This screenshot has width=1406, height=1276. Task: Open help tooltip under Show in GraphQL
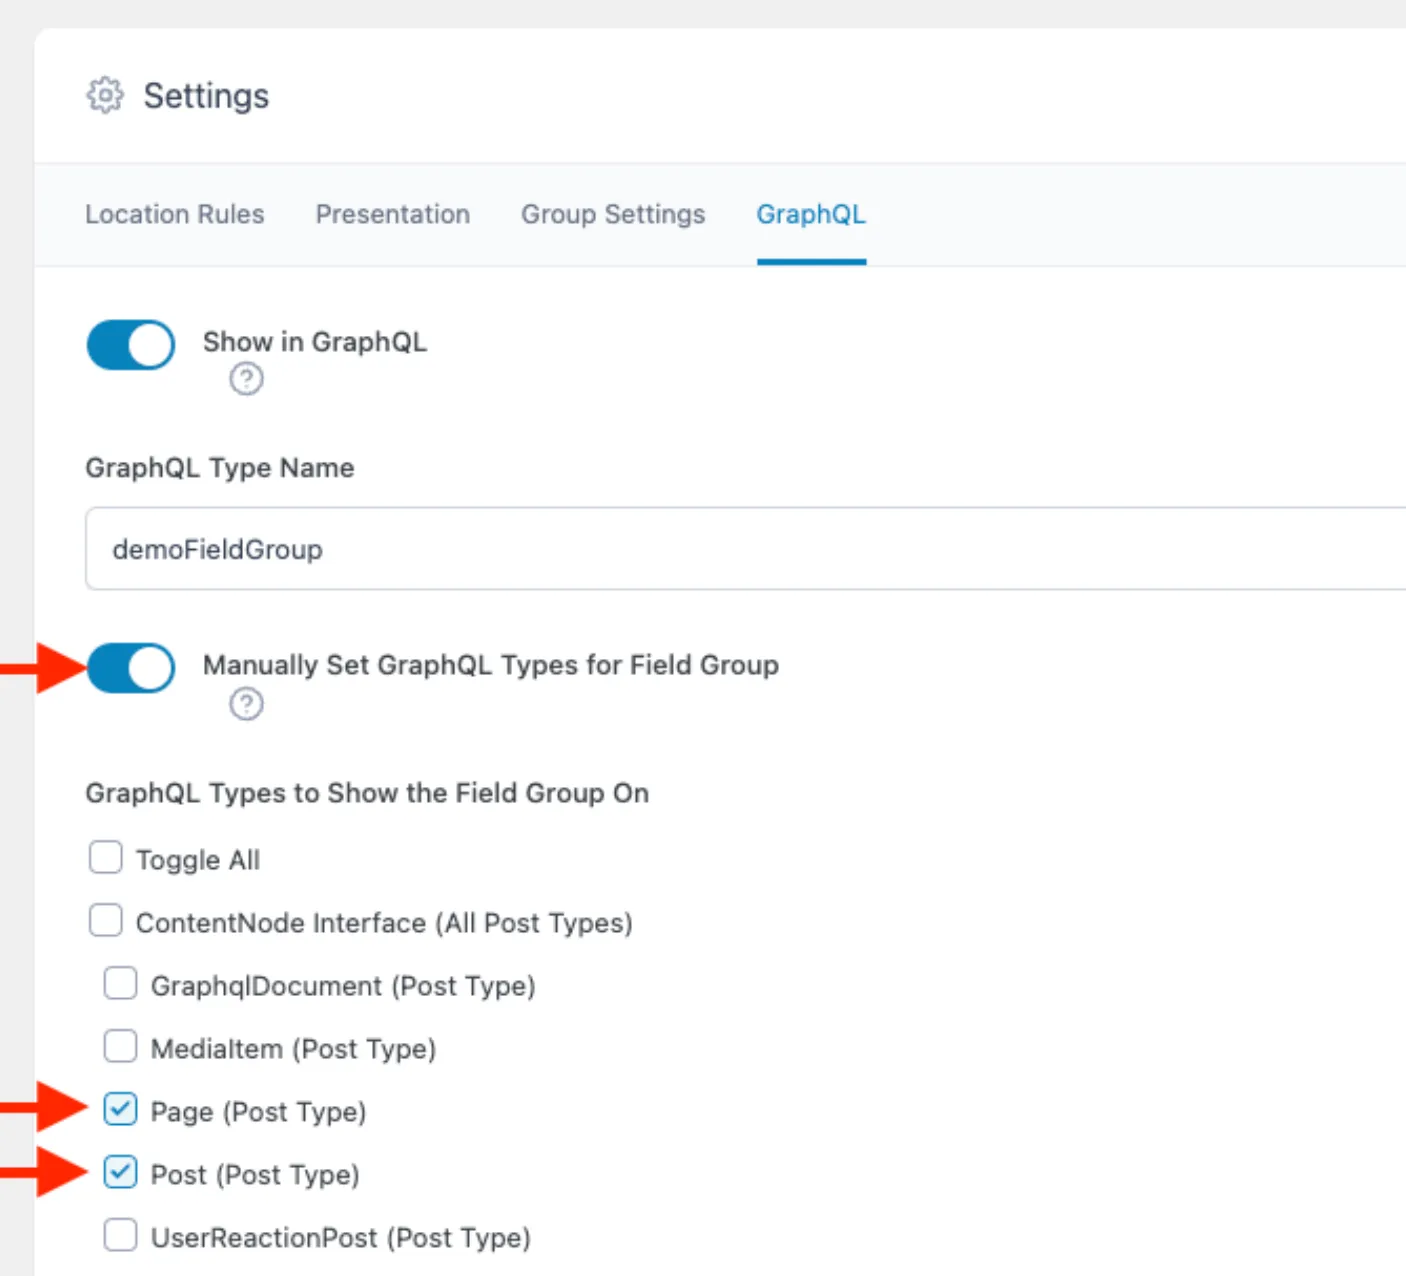246,379
